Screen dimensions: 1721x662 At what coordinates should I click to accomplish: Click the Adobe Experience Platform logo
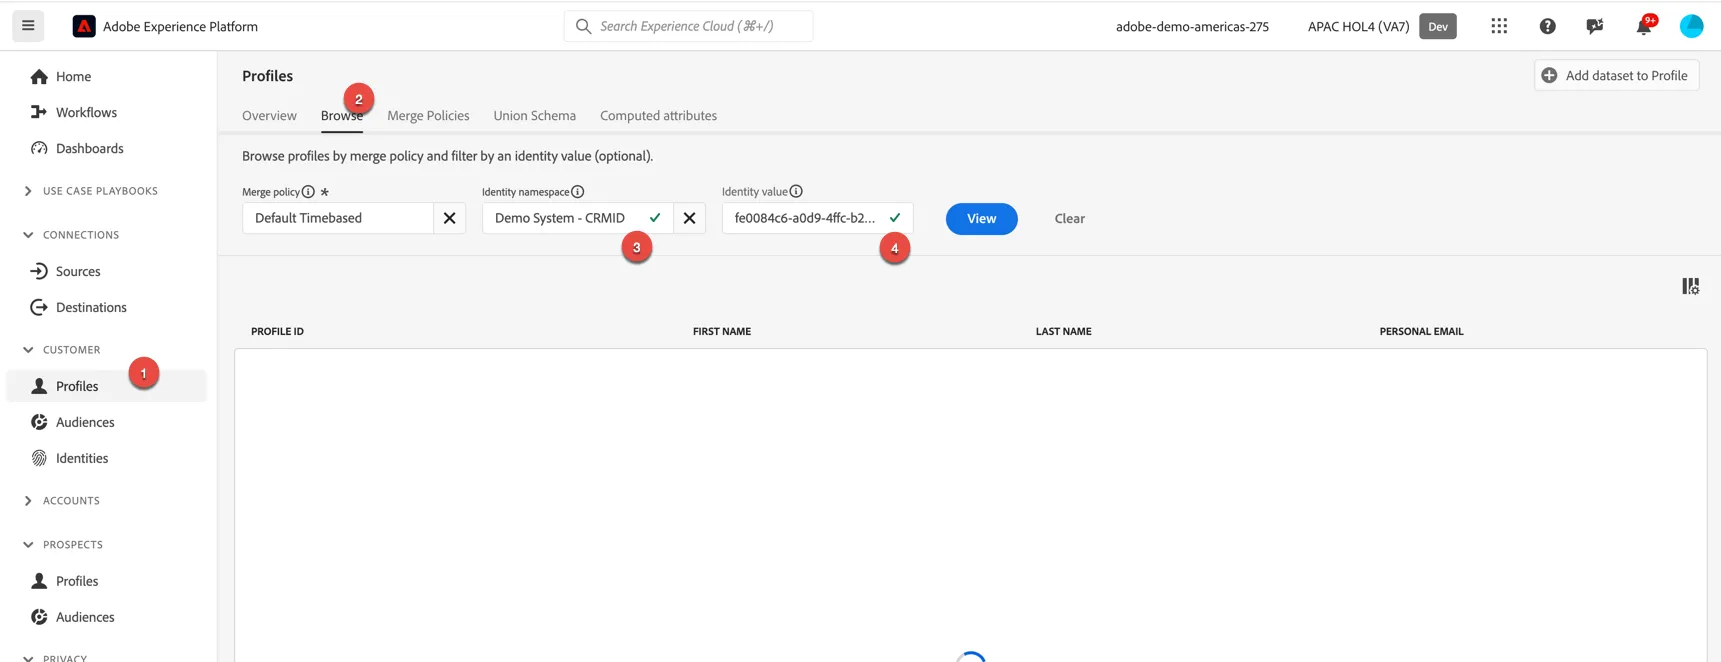tap(84, 26)
